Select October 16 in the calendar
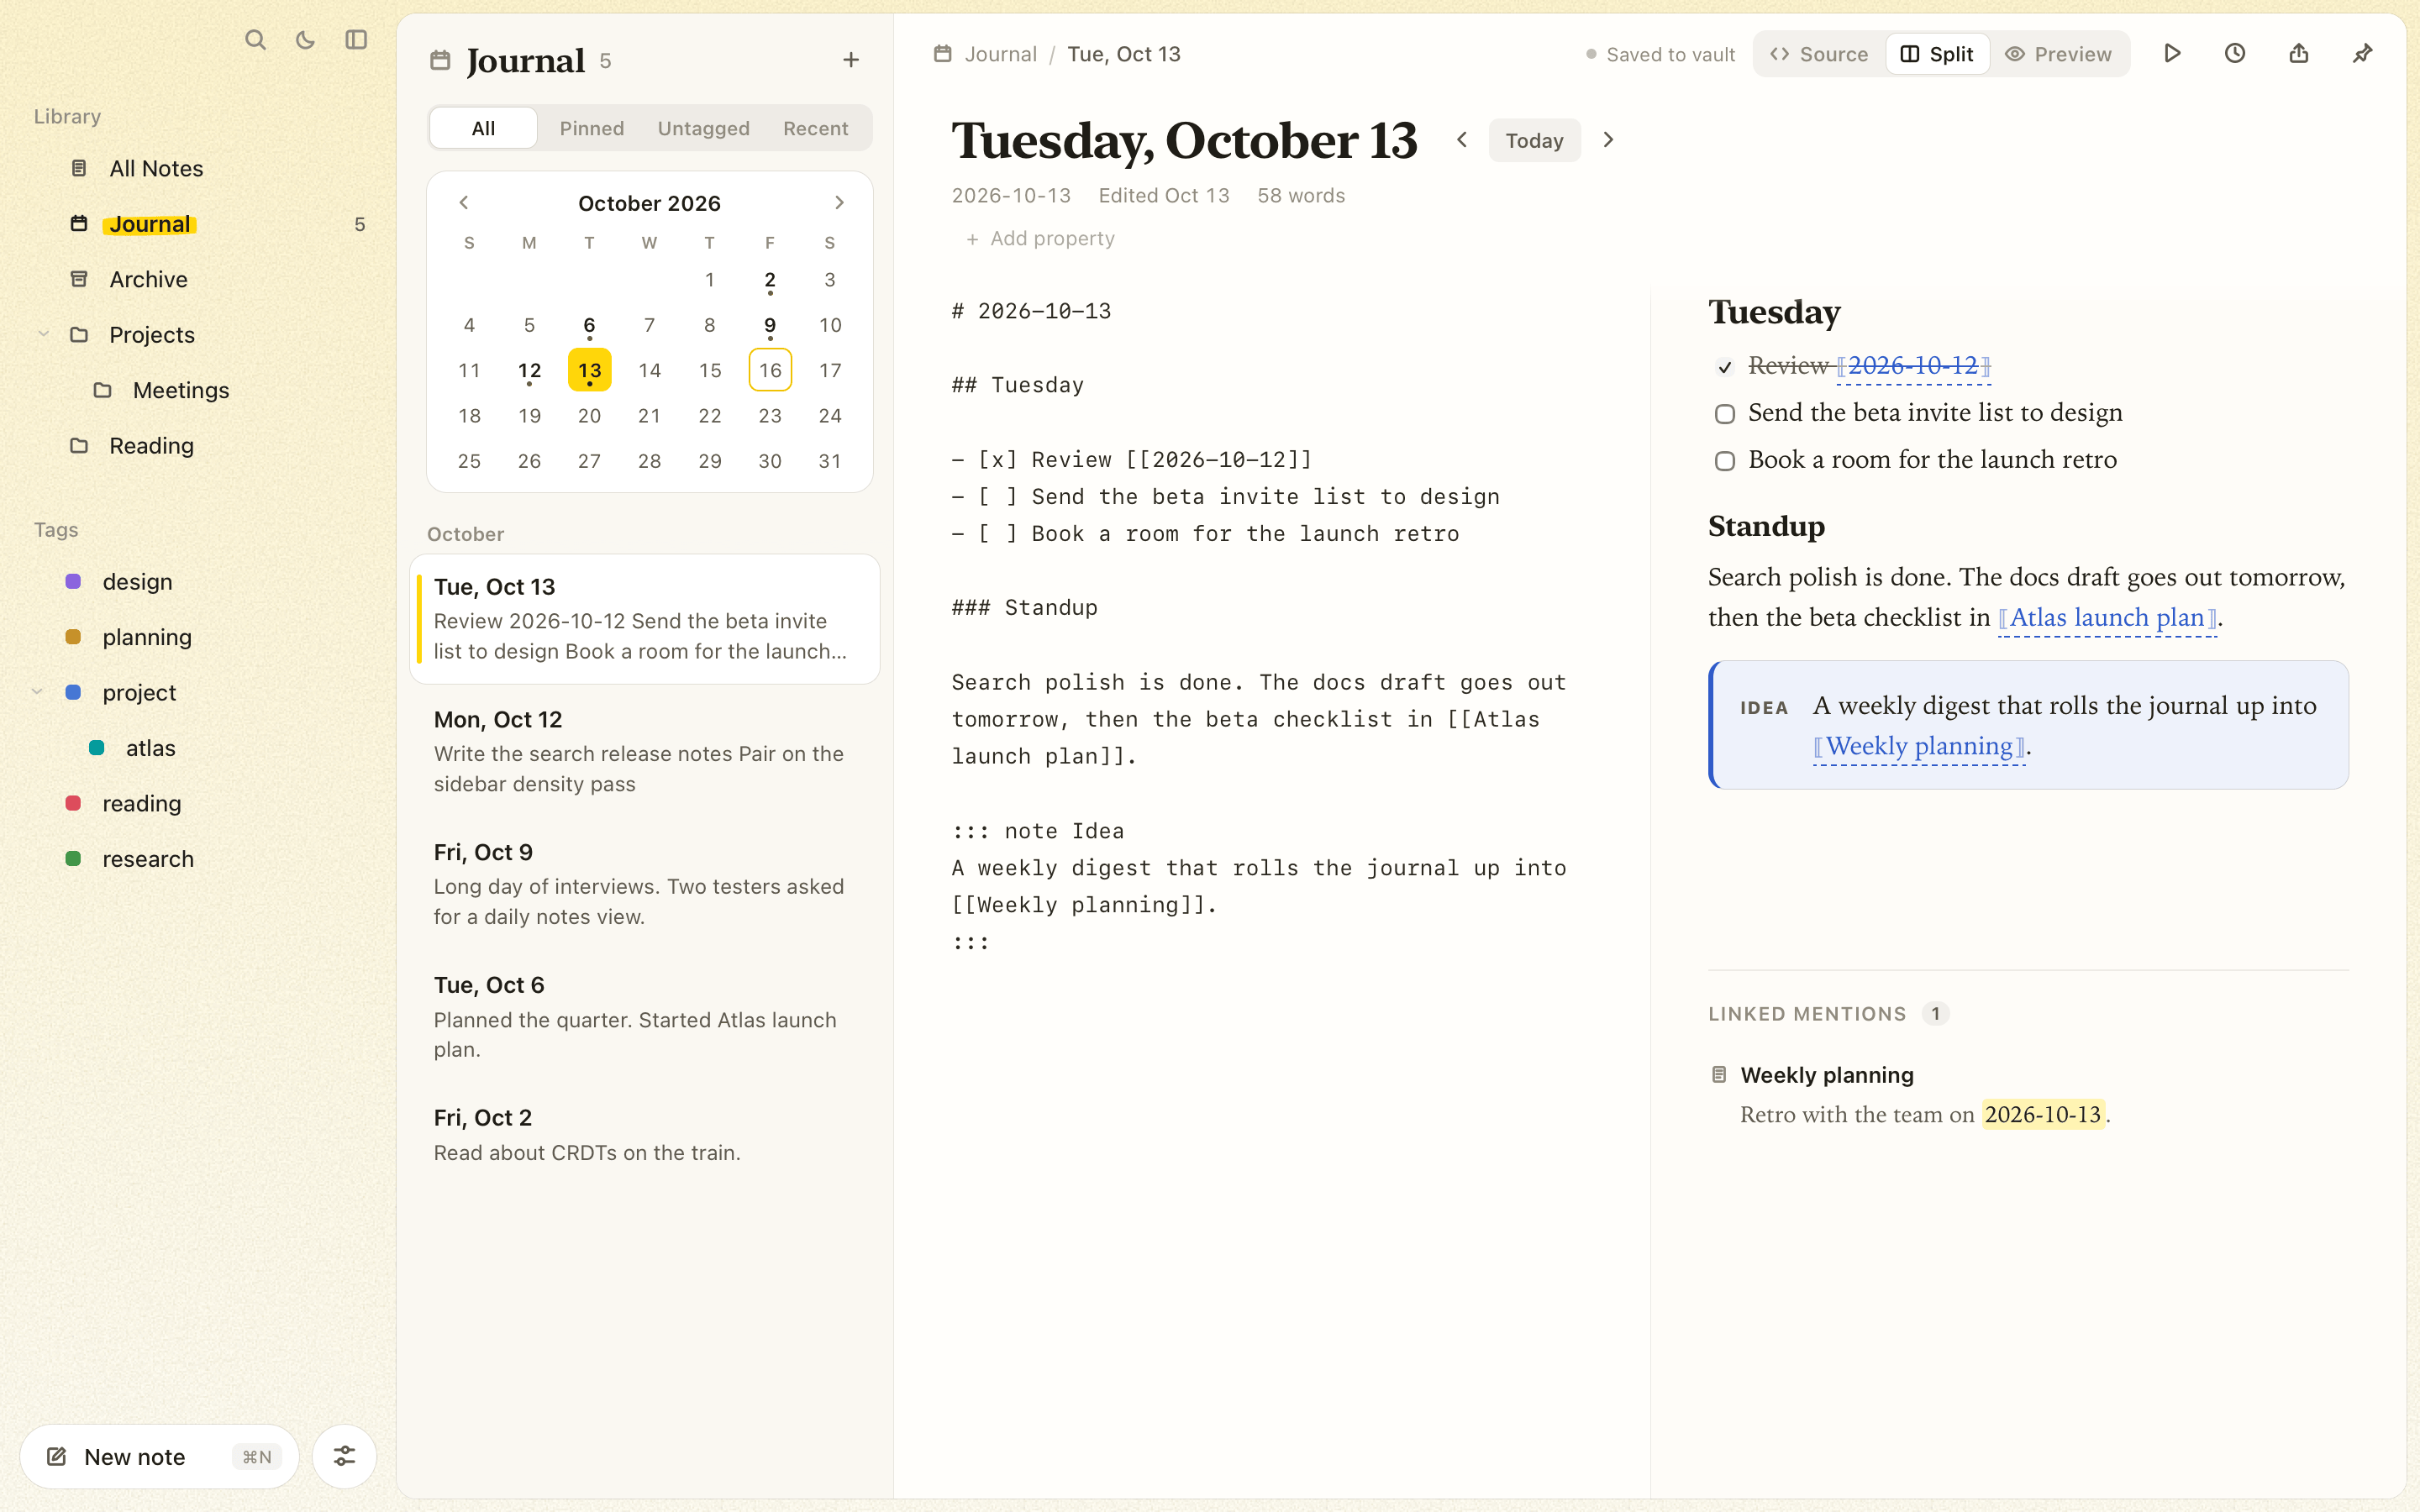 (x=770, y=370)
